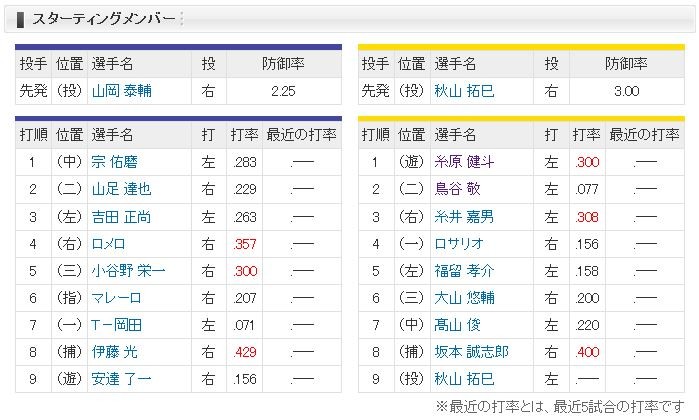Select 吉田 正尚 in the batting order

pos(122,215)
